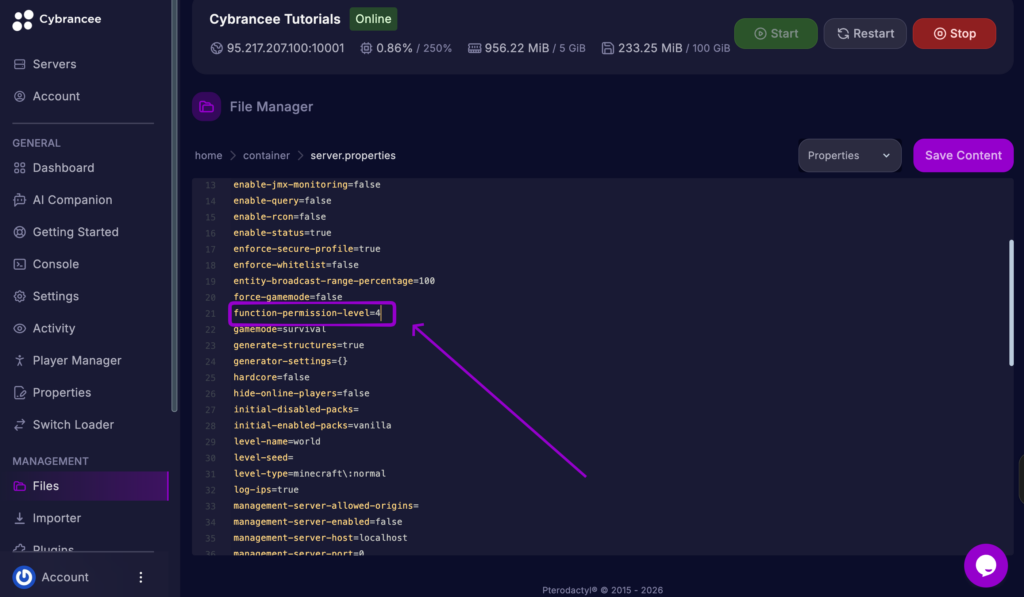The height and width of the screenshot is (597, 1024).
Task: Open the live chat bubble
Action: tap(985, 565)
